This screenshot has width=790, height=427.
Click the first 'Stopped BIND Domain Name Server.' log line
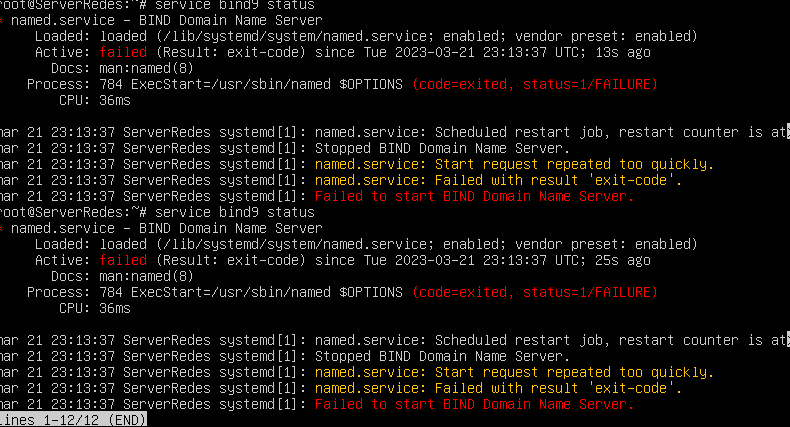(442, 148)
